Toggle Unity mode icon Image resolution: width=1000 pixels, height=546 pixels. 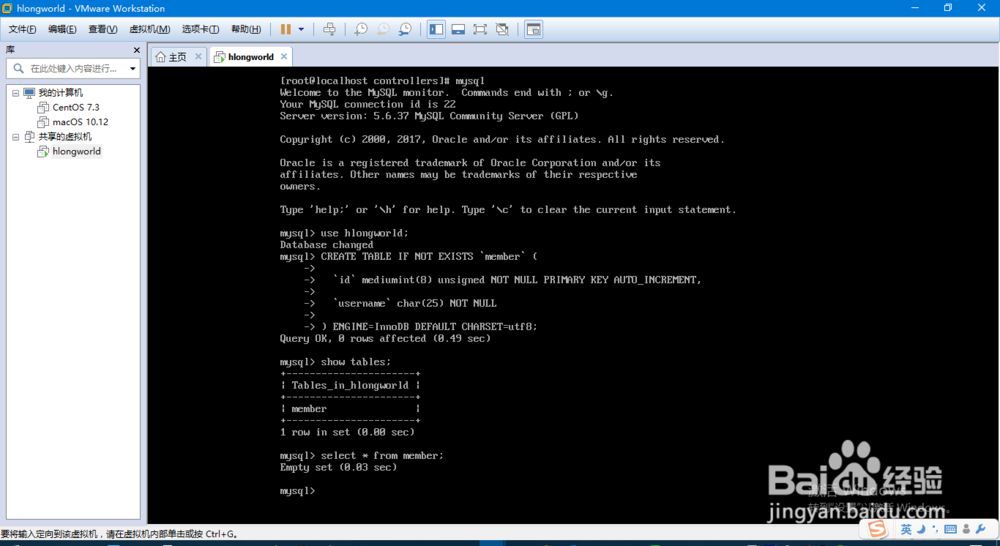(x=502, y=29)
